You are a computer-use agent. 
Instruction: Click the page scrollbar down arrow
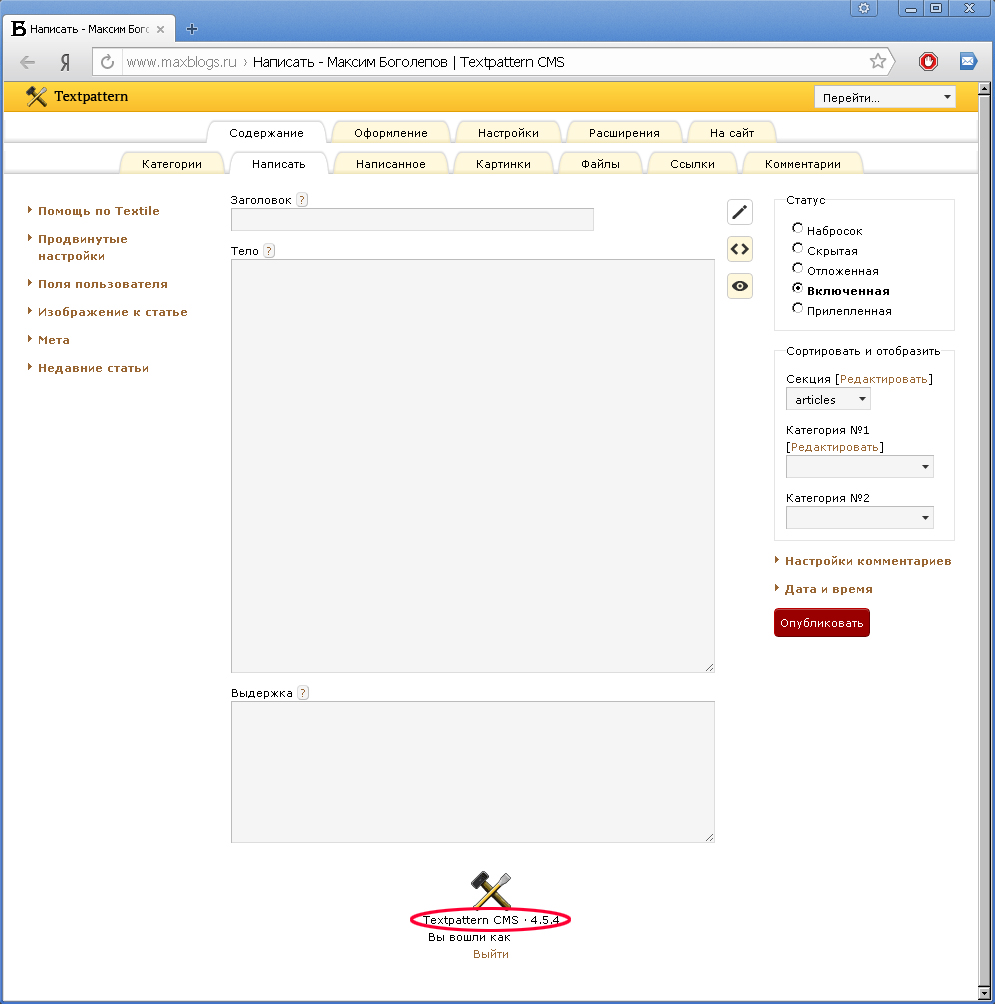coord(985,993)
